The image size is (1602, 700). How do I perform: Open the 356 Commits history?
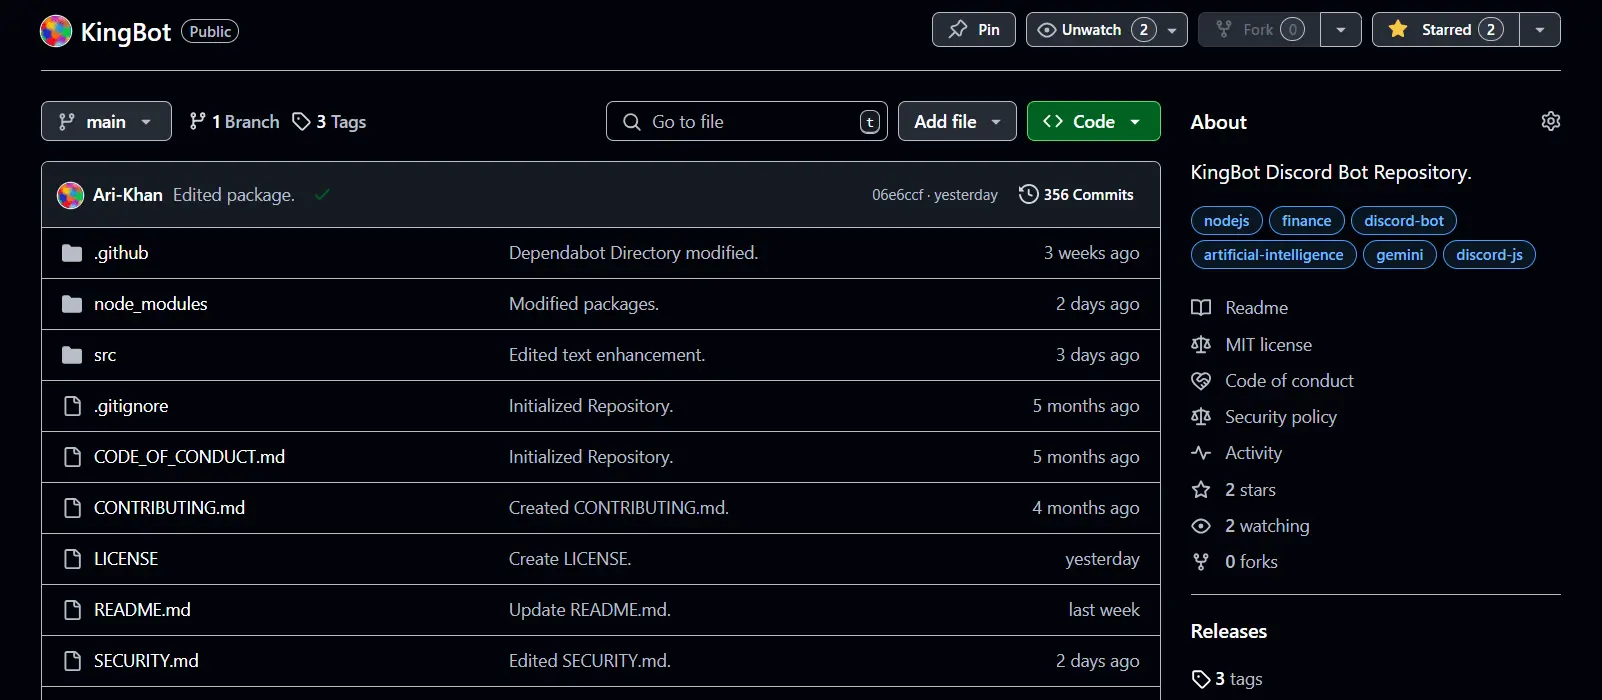1076,195
